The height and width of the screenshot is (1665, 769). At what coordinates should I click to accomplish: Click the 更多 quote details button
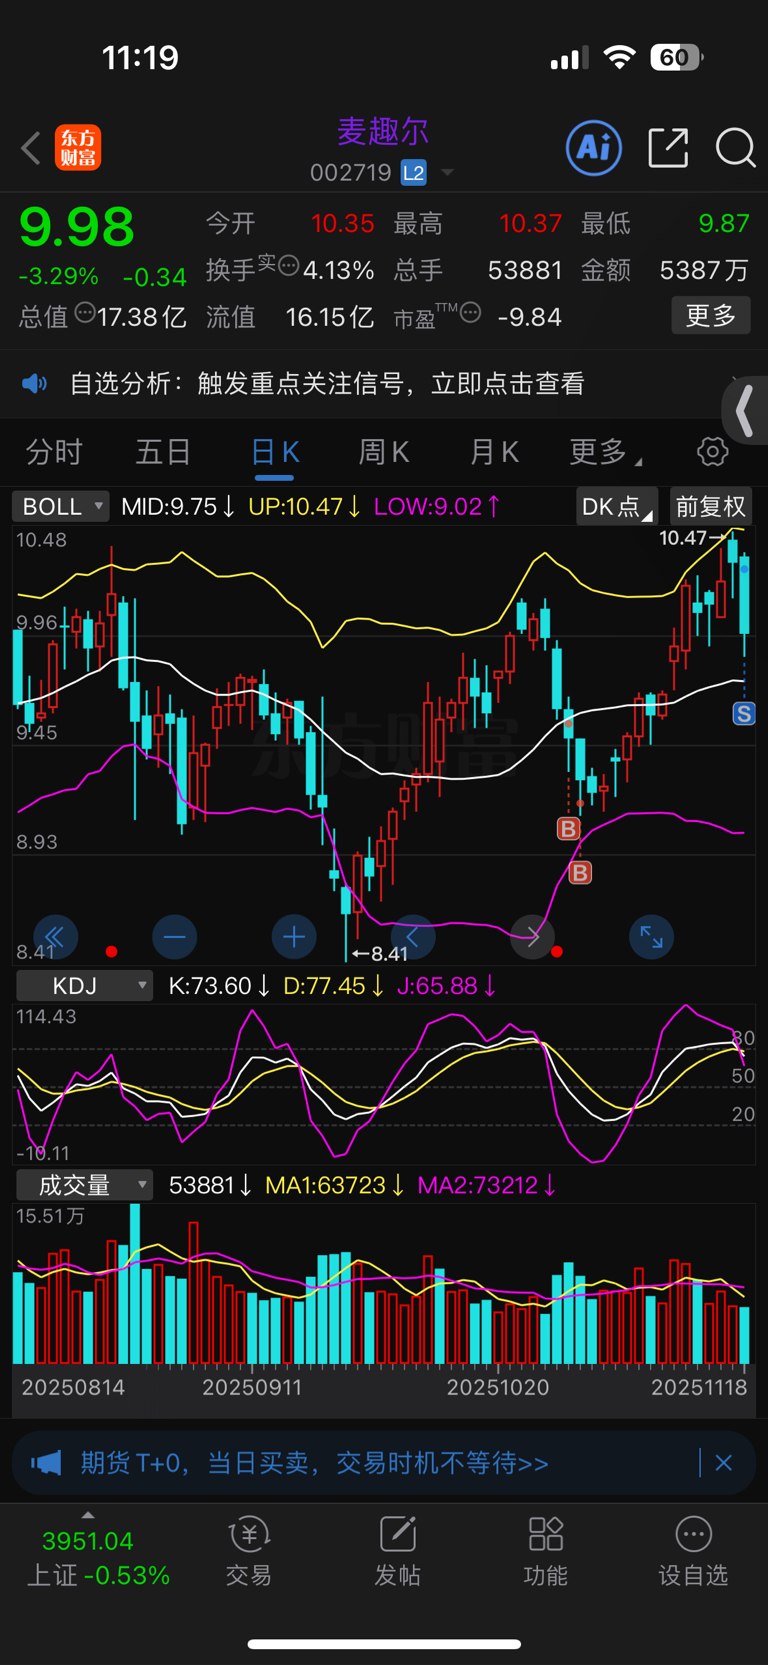pos(711,316)
